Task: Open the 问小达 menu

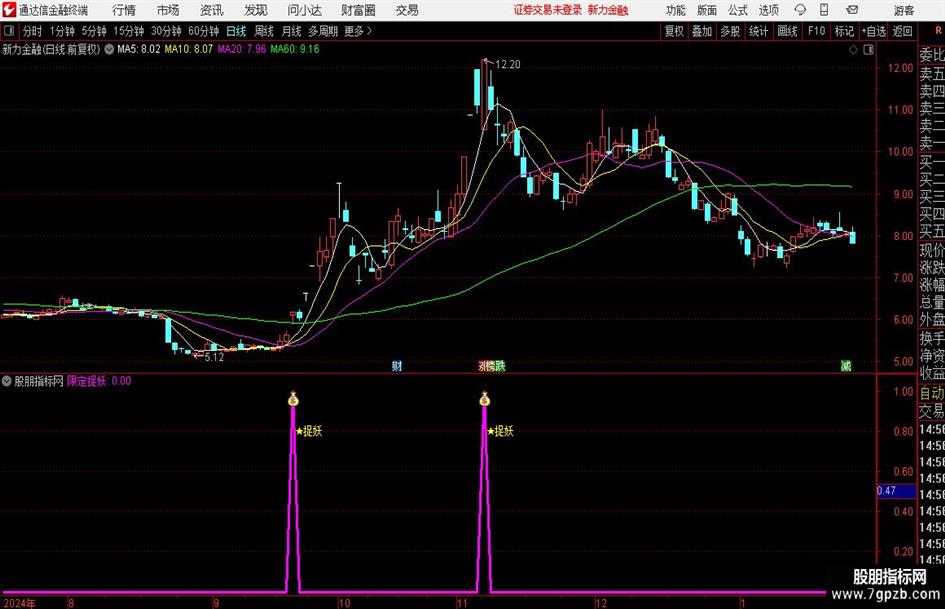Action: point(305,10)
